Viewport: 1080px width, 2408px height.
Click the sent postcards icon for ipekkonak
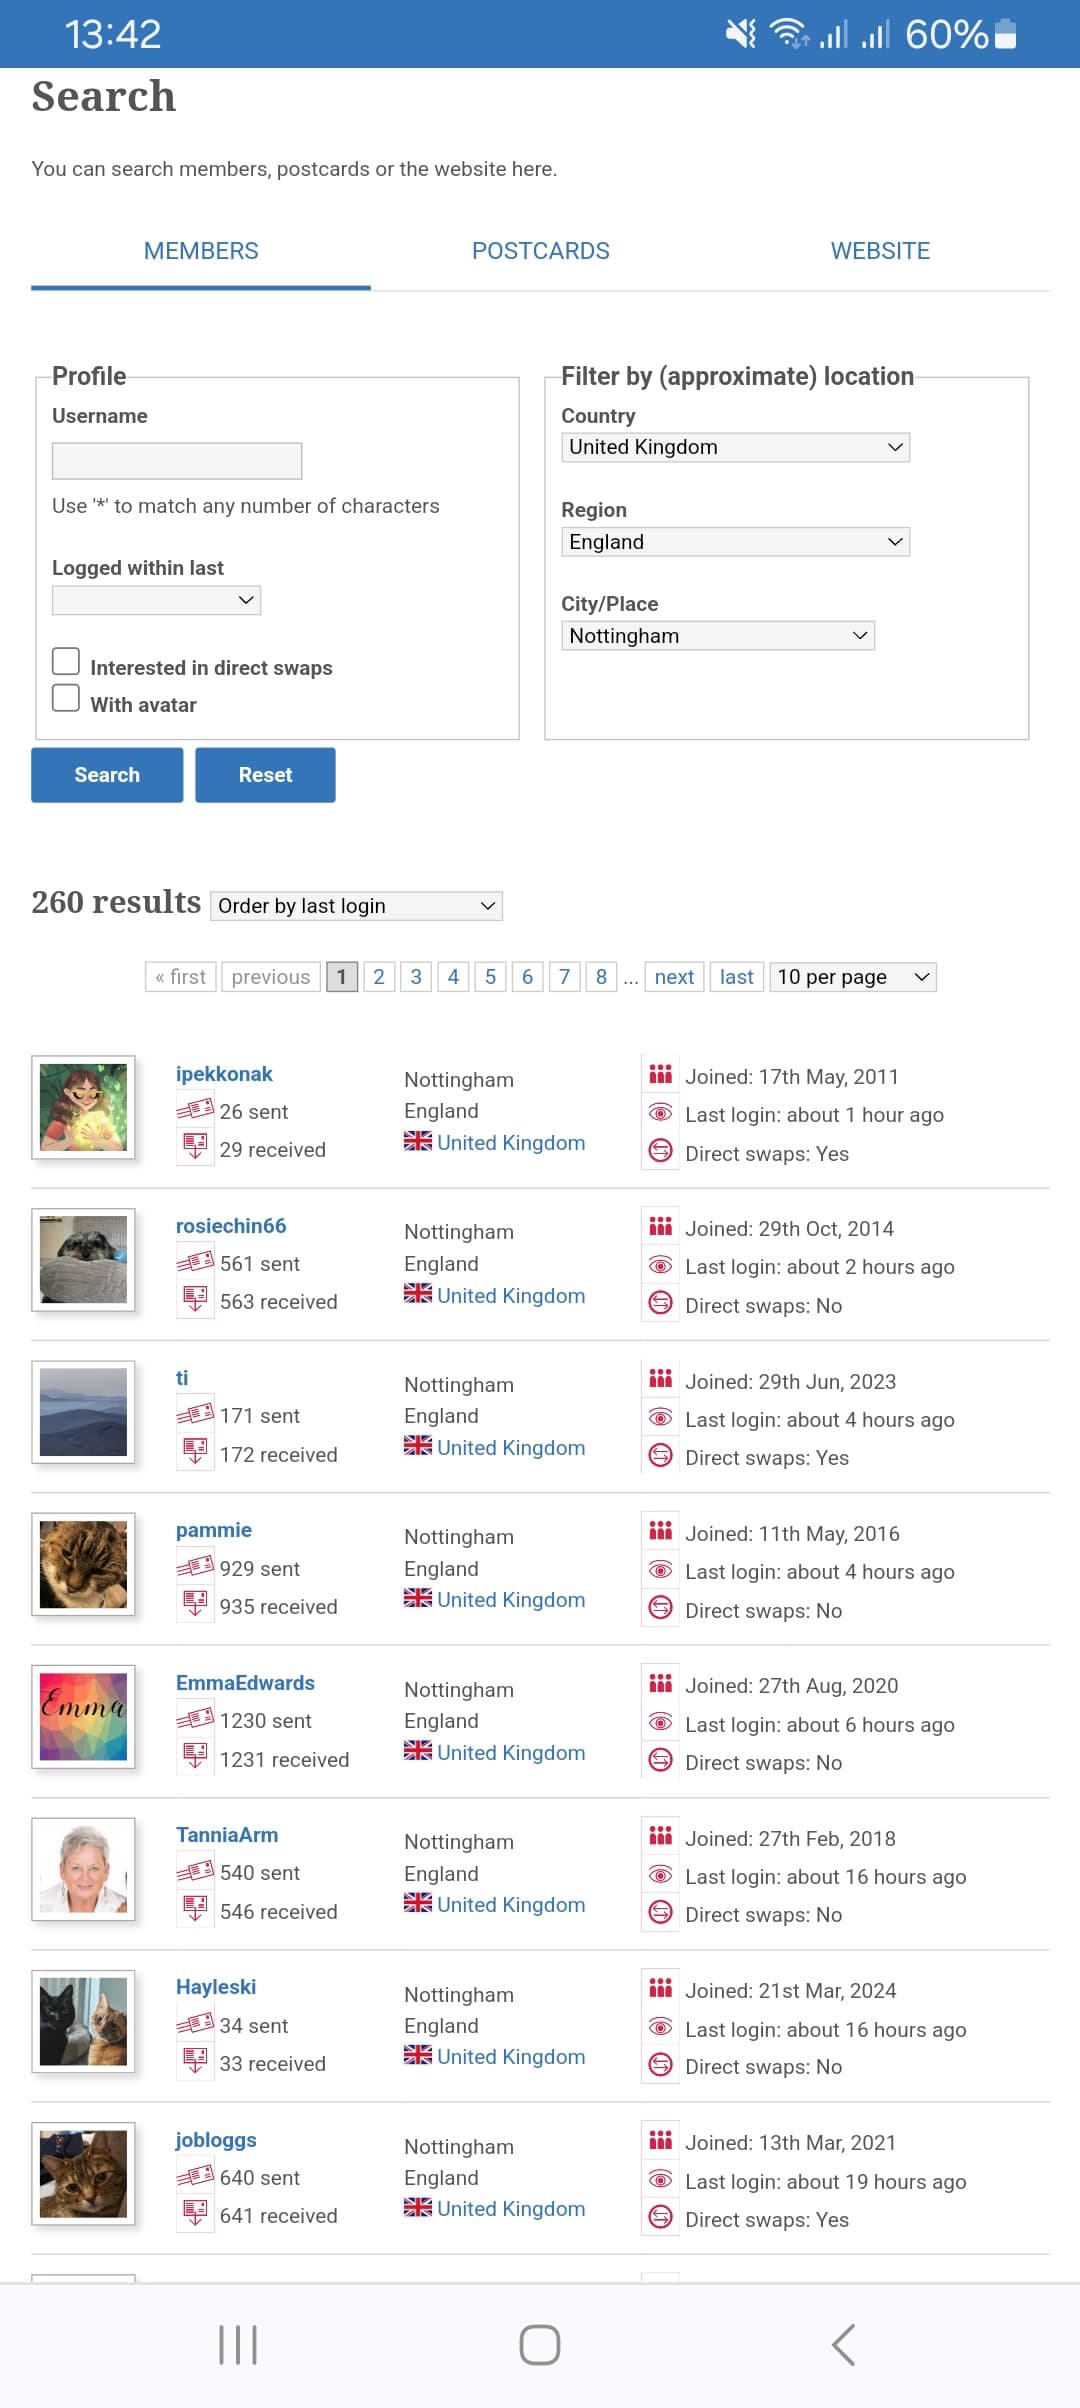pos(195,1109)
